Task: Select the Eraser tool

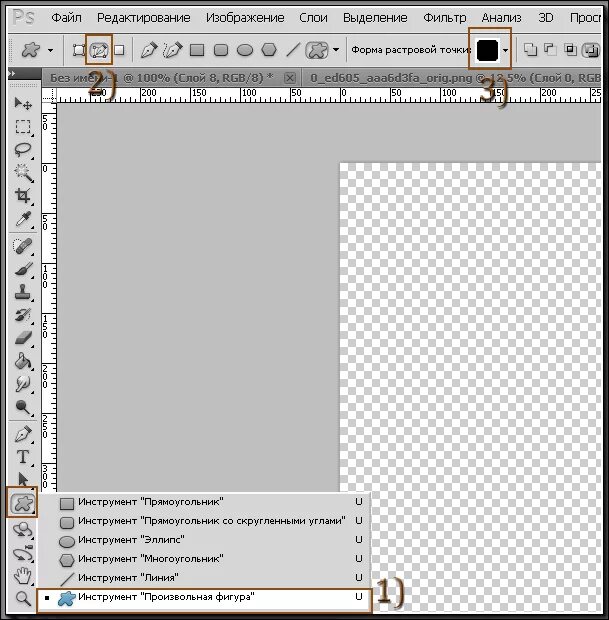Action: (23, 338)
